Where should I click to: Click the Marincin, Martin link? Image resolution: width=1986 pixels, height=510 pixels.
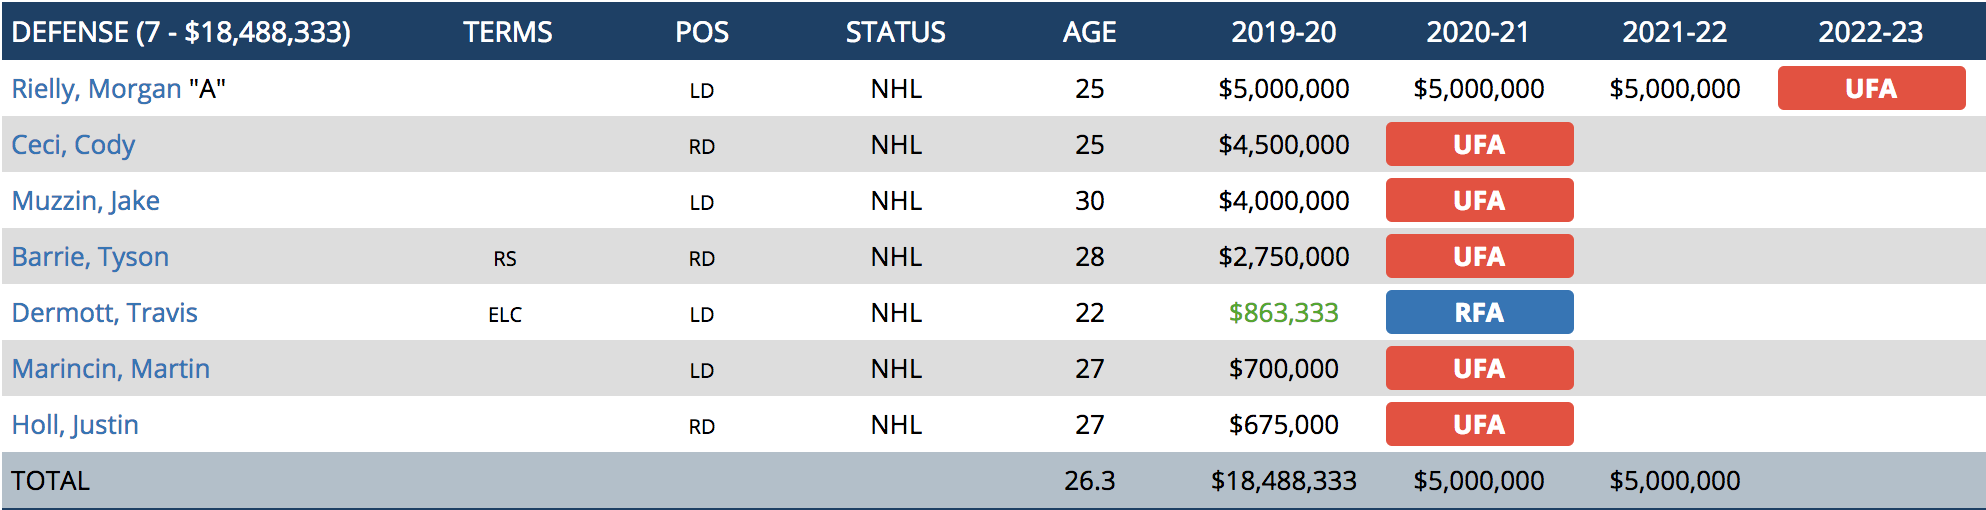pyautogui.click(x=110, y=369)
